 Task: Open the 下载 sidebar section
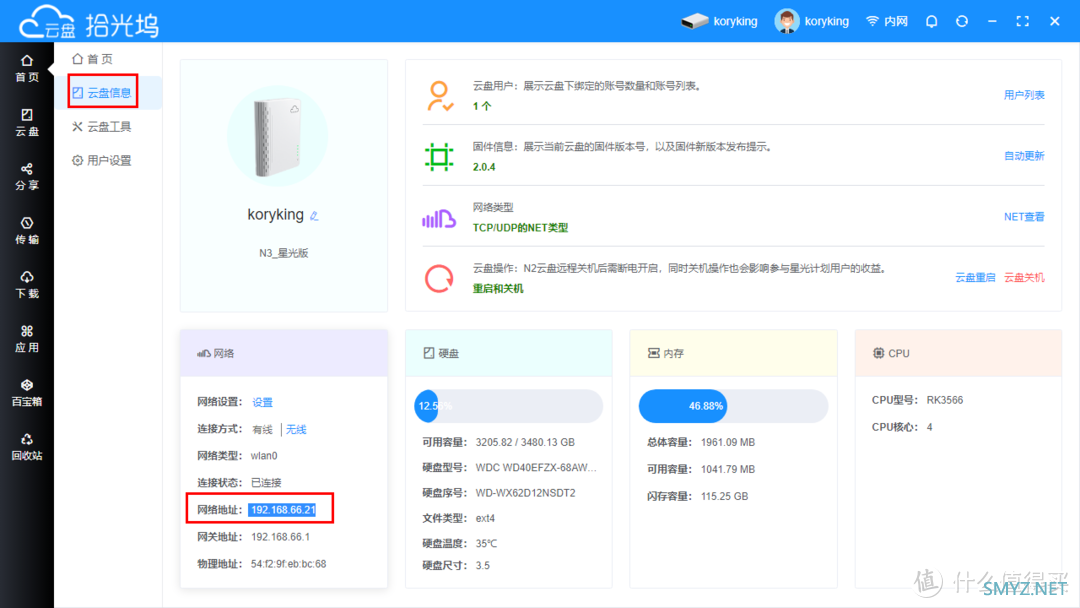click(x=26, y=284)
